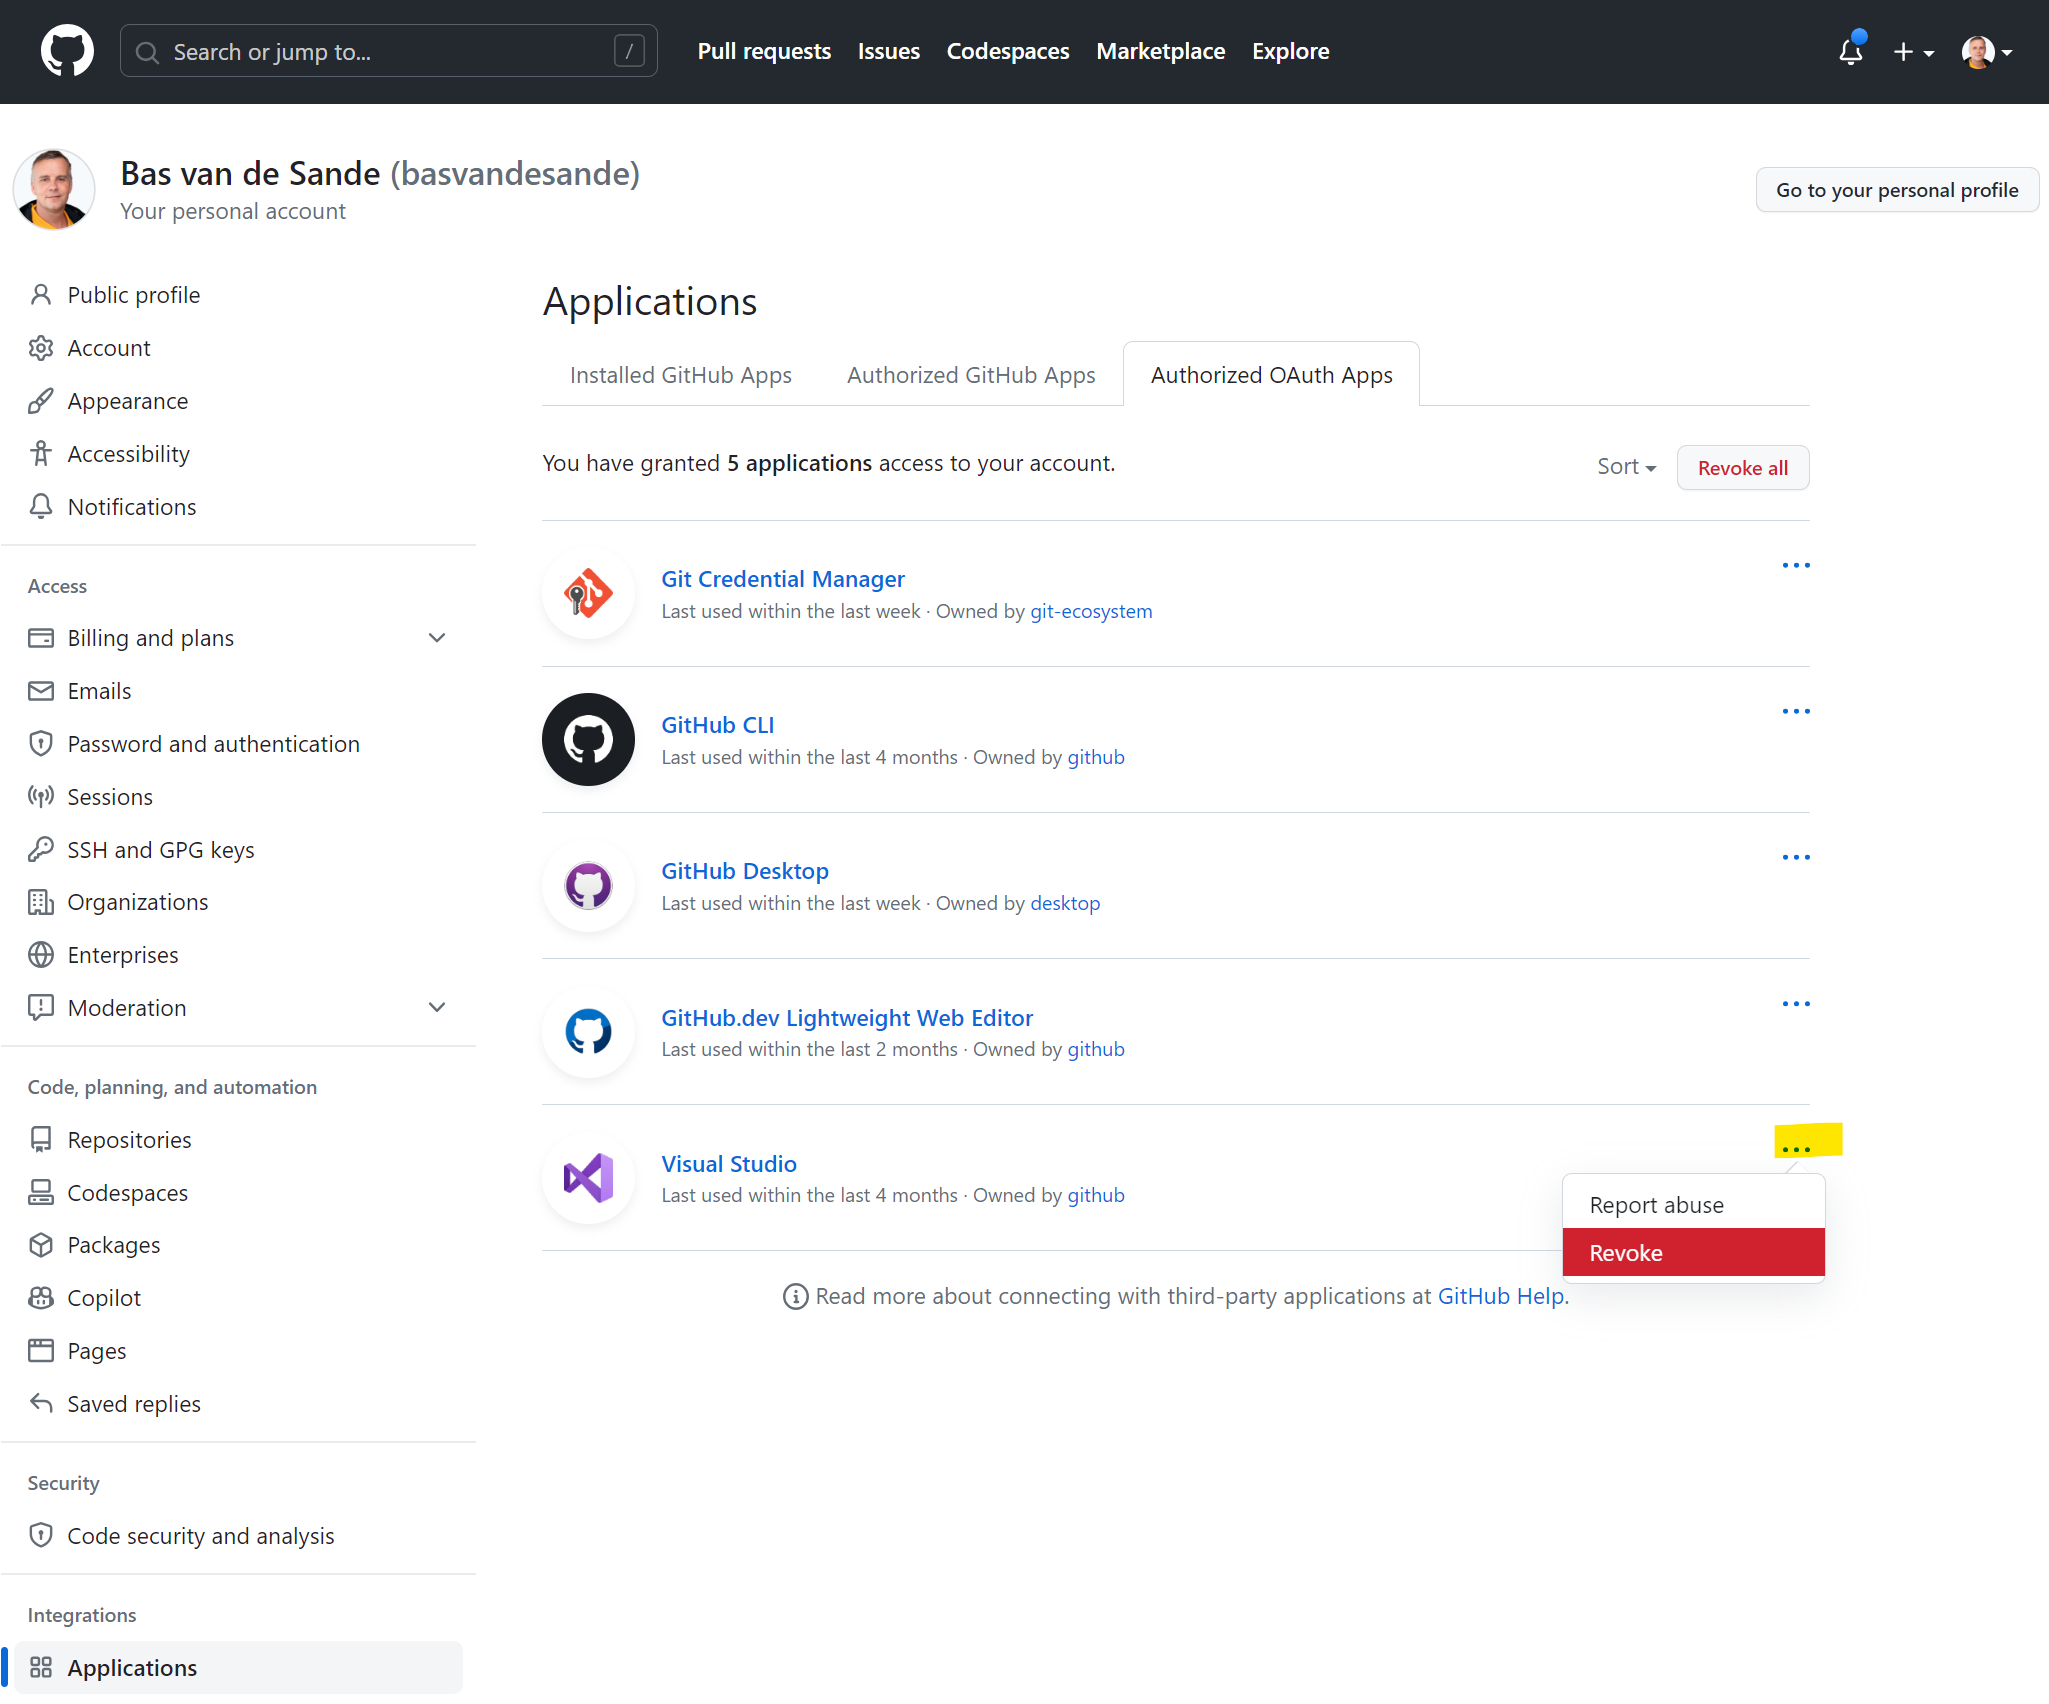2049x1704 pixels.
Task: Click the Git Credential Manager app icon
Action: tap(588, 594)
